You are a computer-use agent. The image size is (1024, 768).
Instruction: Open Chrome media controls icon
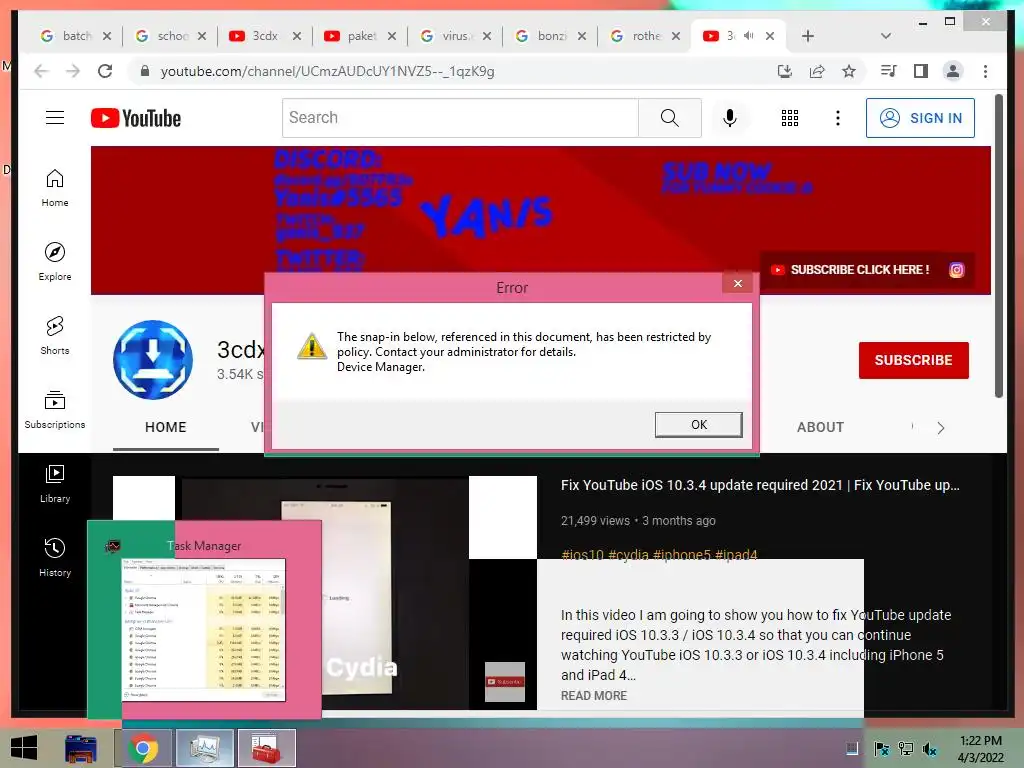click(x=888, y=71)
